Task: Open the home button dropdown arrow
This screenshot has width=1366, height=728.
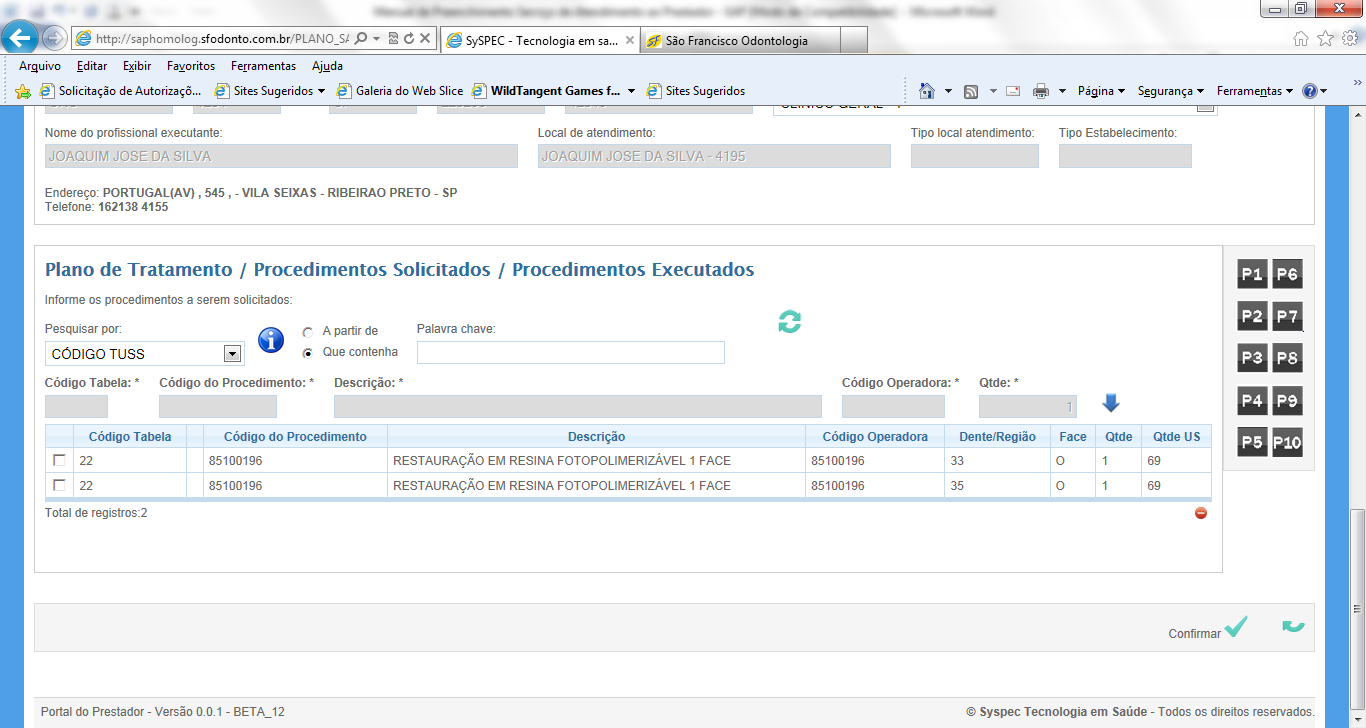Action: [948, 91]
